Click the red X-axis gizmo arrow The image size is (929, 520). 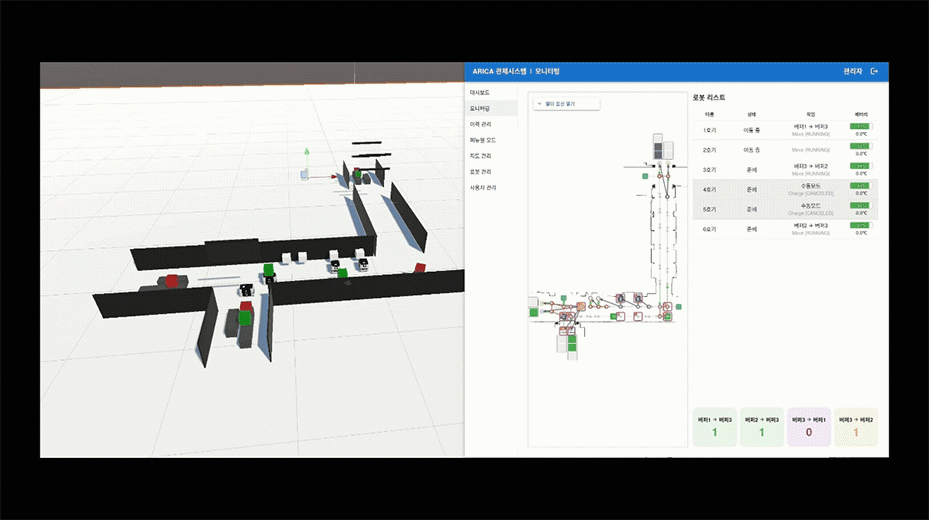coord(335,178)
